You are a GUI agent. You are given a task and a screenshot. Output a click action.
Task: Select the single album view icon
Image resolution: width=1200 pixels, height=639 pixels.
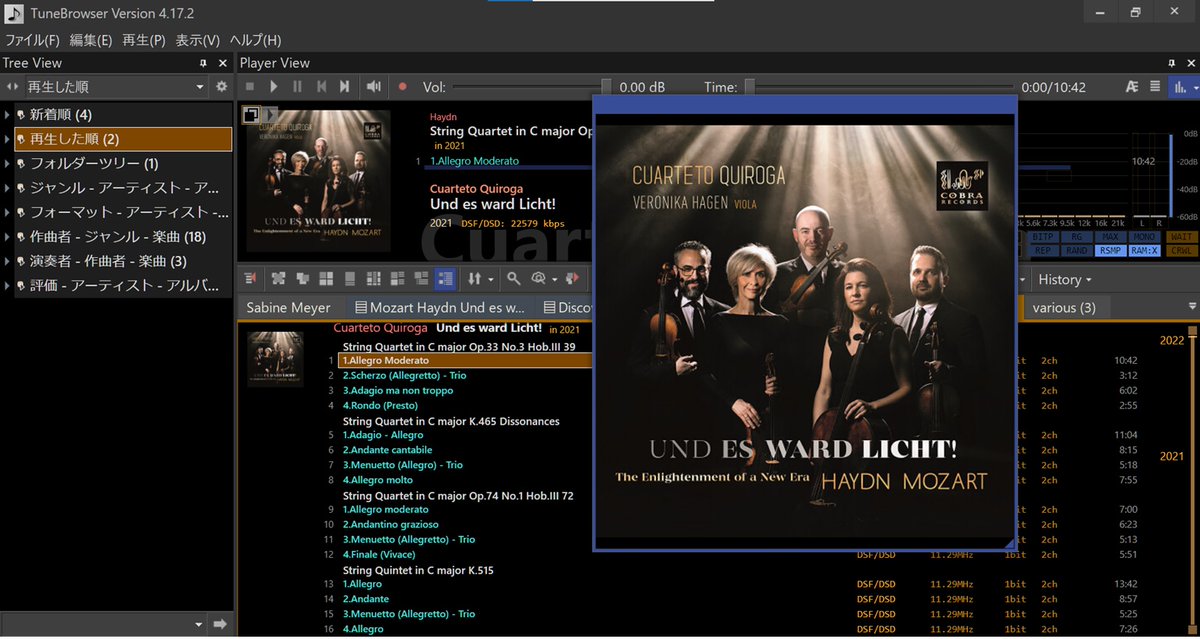pyautogui.click(x=350, y=278)
